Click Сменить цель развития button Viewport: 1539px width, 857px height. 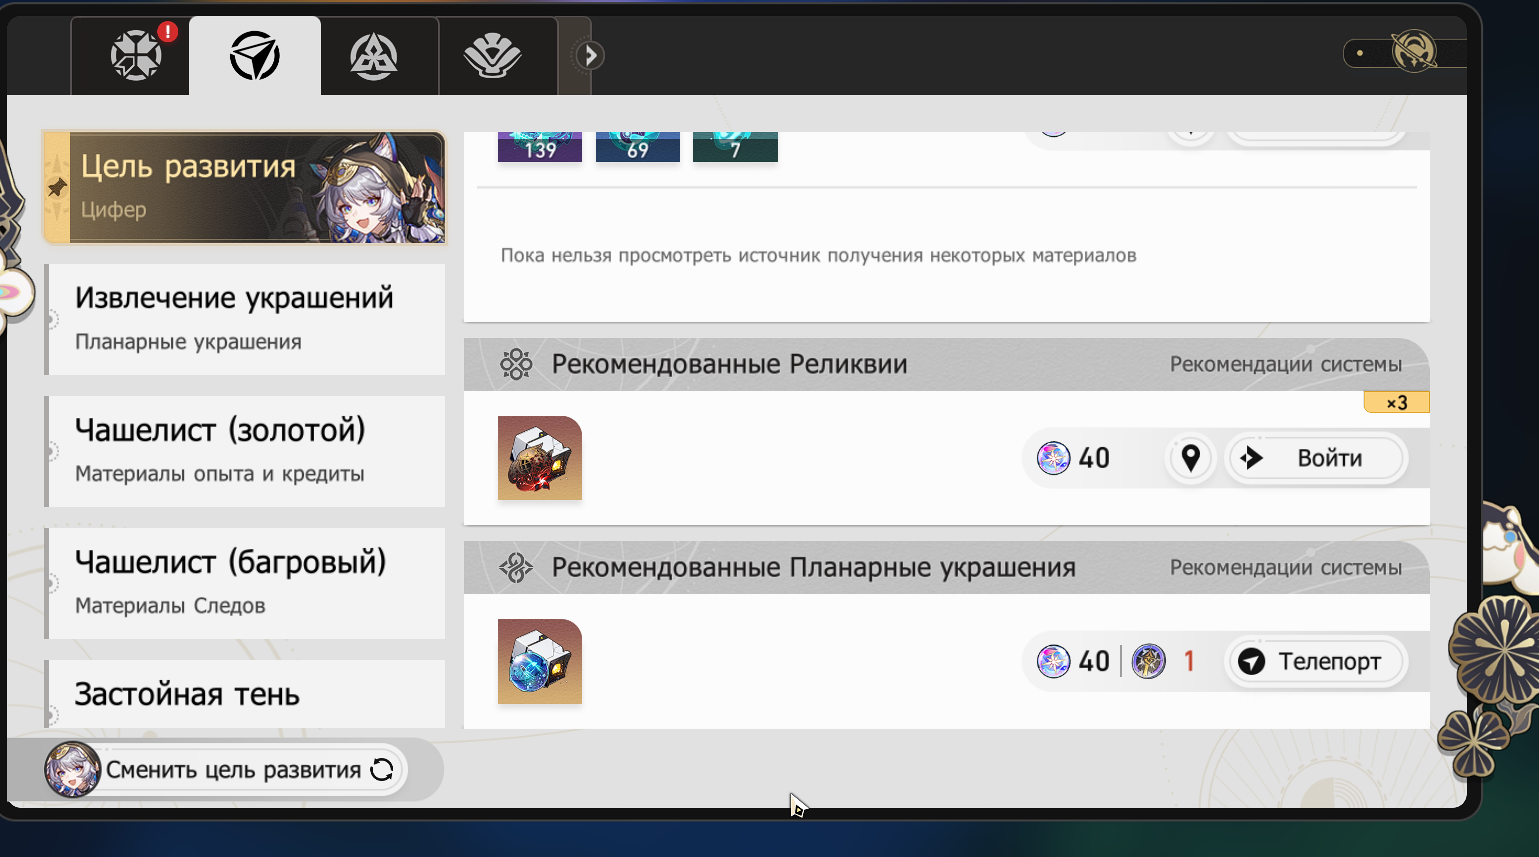coord(225,769)
